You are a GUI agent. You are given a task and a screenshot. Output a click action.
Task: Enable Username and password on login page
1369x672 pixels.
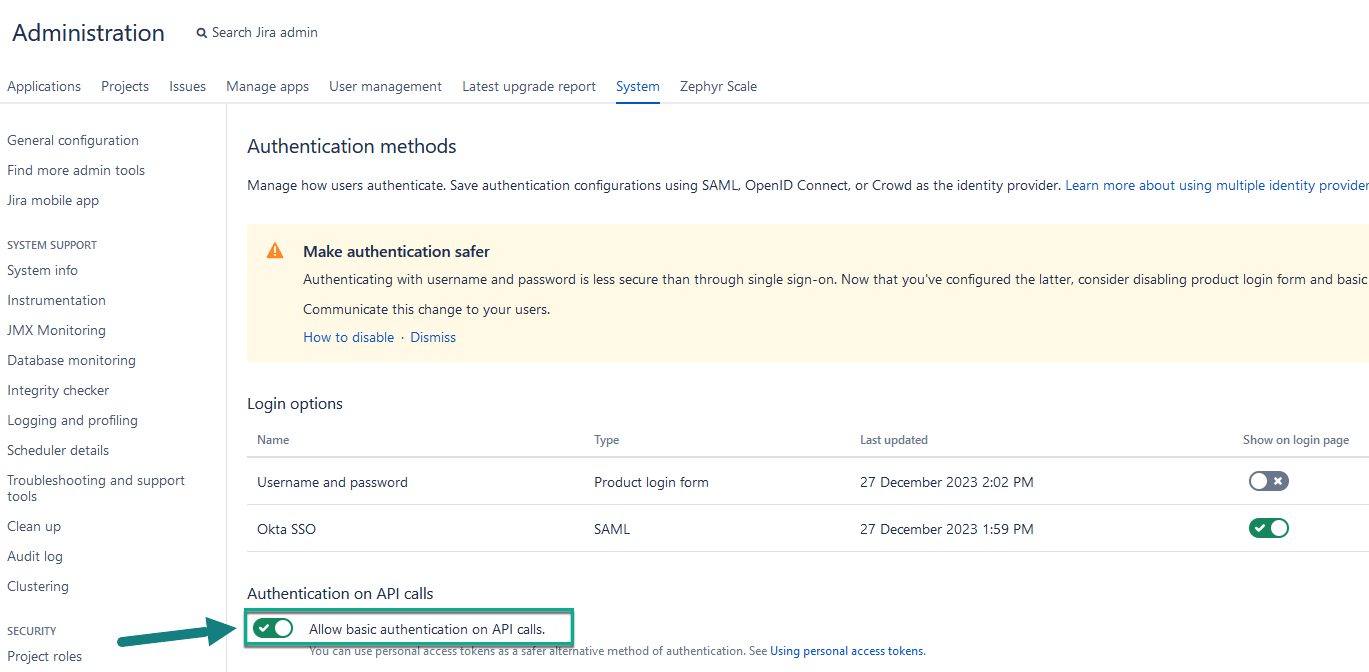point(1268,481)
